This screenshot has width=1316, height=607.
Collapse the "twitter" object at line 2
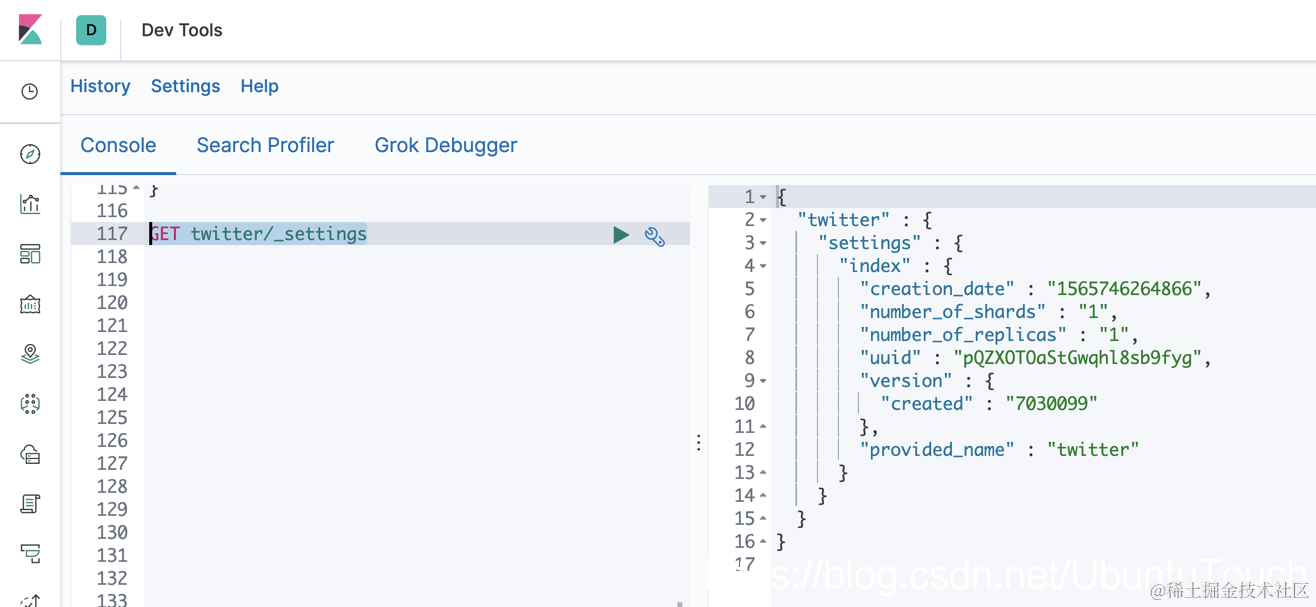click(764, 220)
